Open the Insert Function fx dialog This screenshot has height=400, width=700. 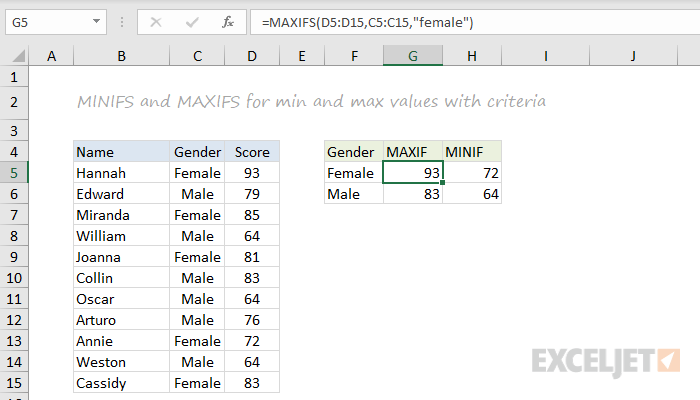coord(228,22)
